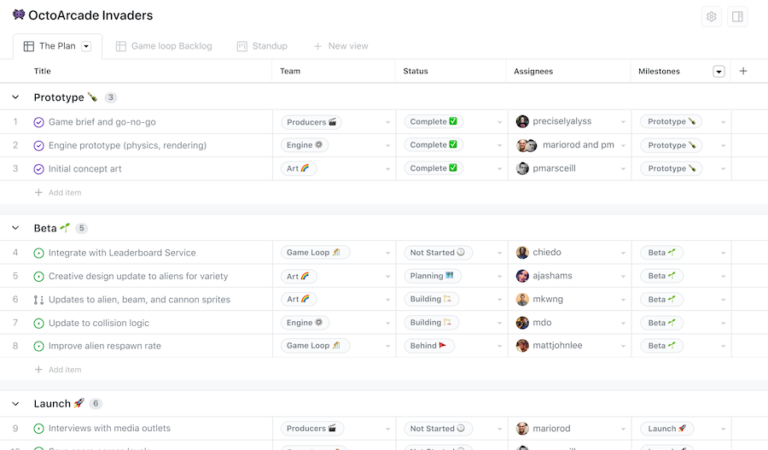The width and height of the screenshot is (768, 450).
Task: Click the Assignees column header
Action: 533,71
